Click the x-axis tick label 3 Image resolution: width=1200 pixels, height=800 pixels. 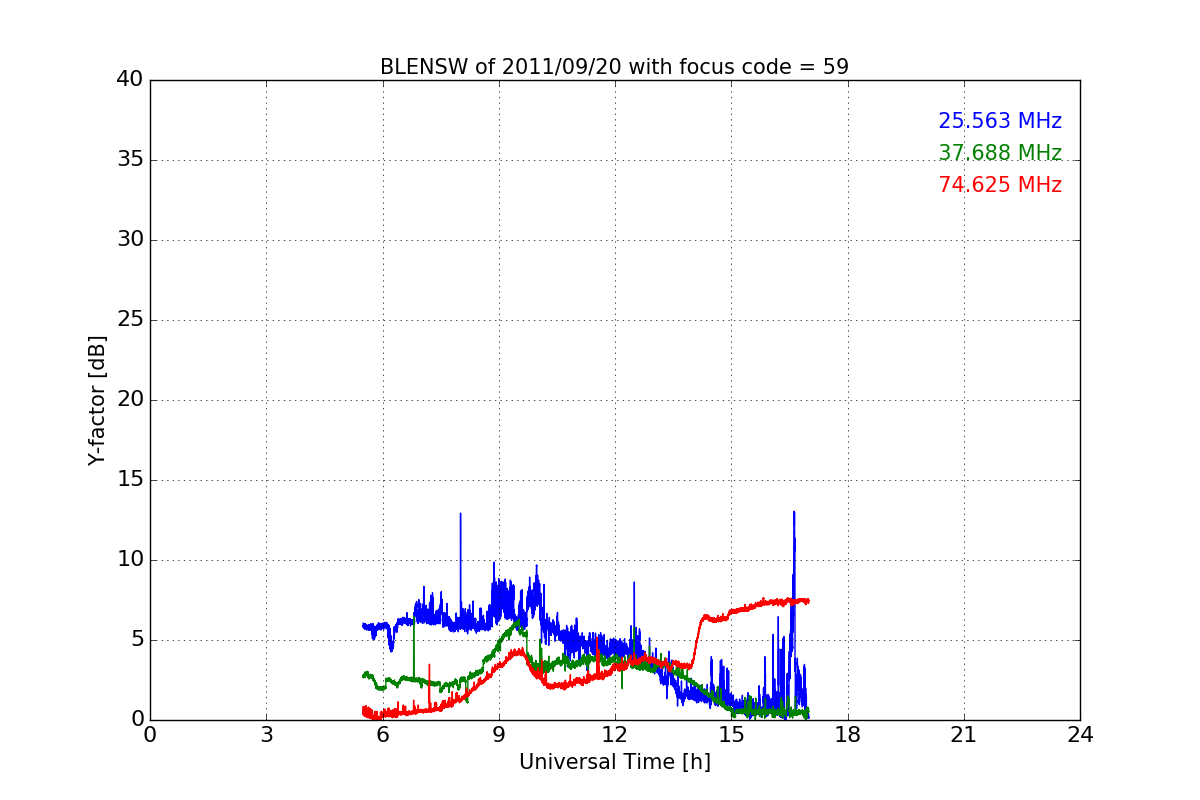266,735
